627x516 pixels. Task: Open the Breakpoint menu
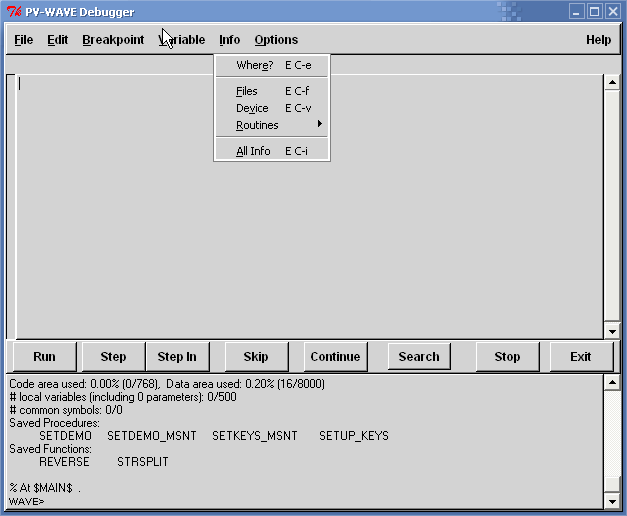113,40
